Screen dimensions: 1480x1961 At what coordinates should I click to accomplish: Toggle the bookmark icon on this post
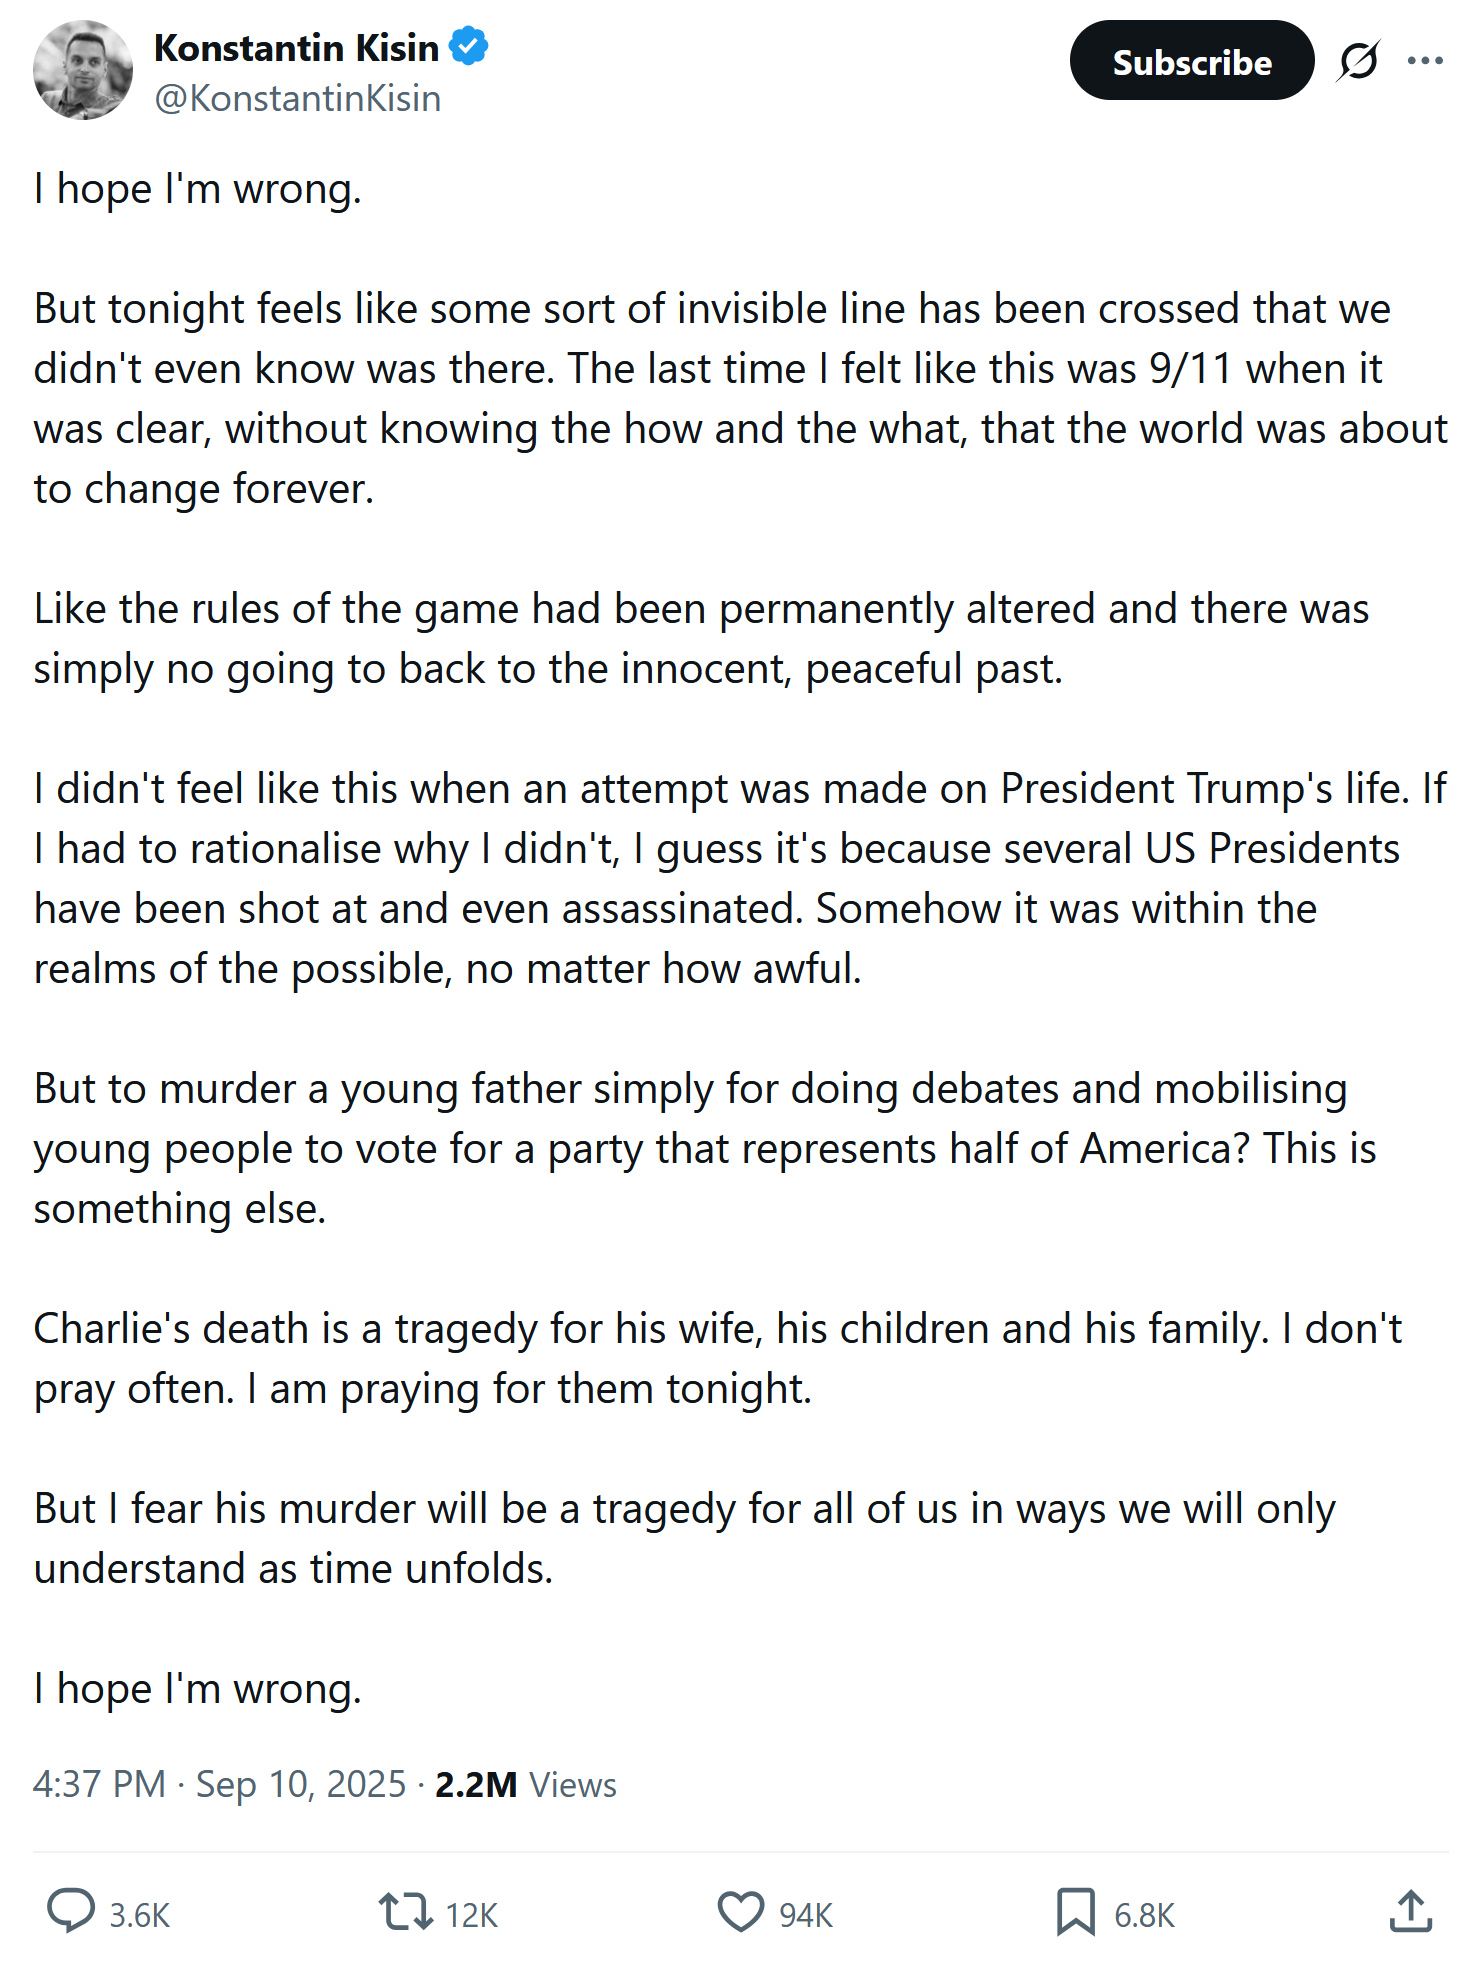[1075, 1911]
